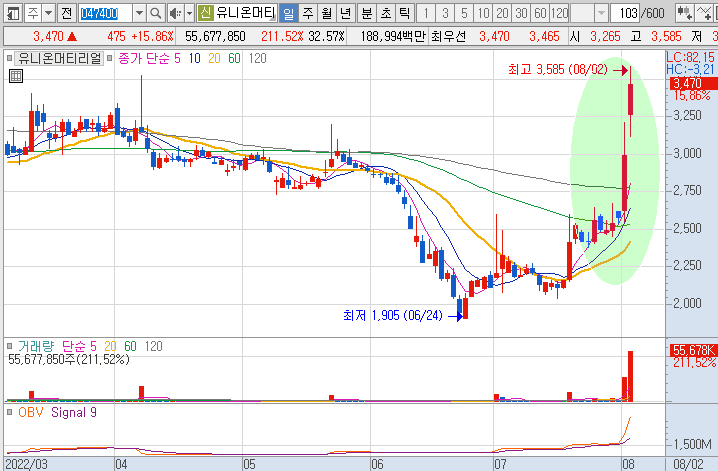Click the Signal 9 label

coord(74,412)
